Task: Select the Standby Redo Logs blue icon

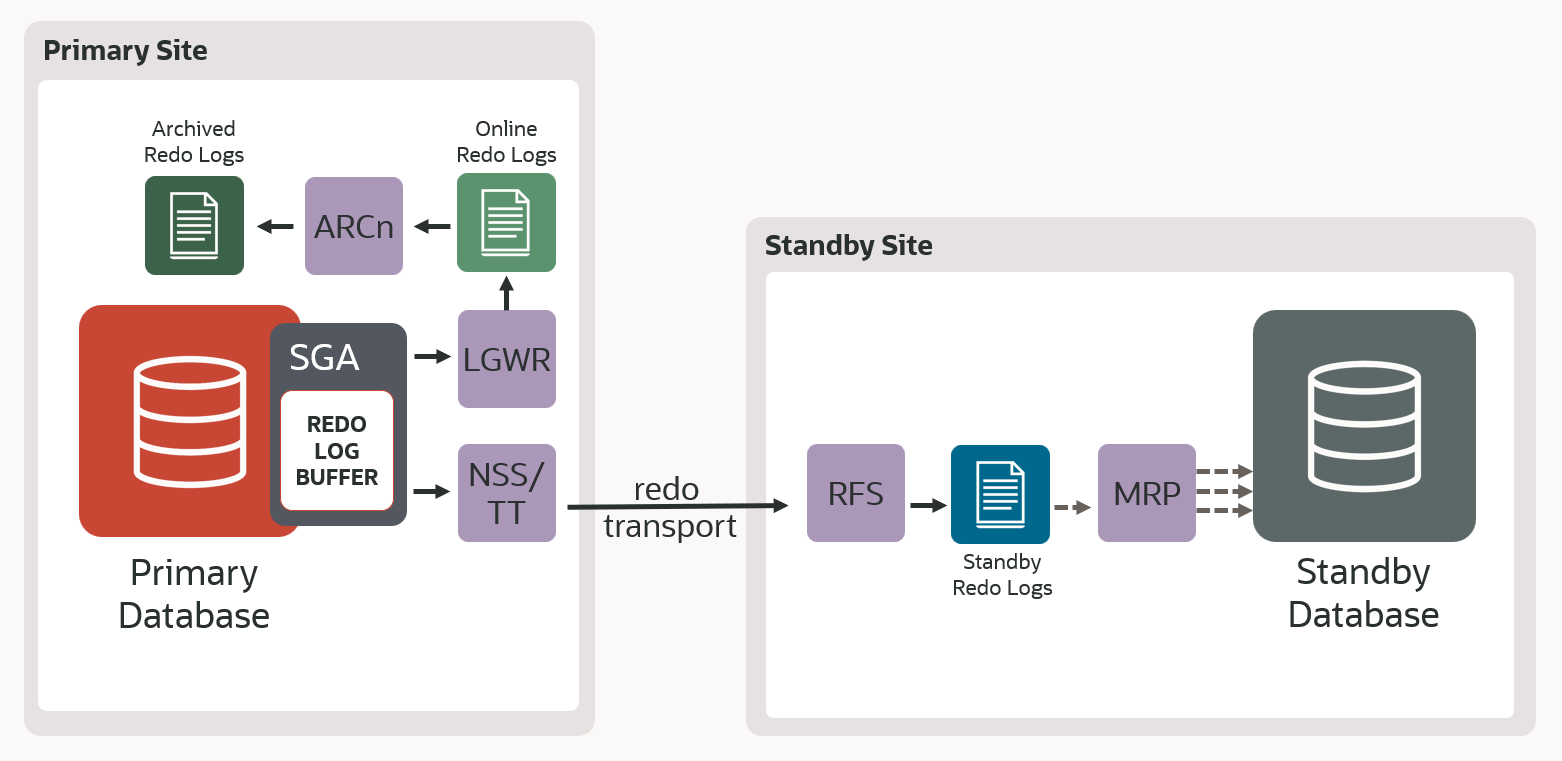Action: [x=1000, y=493]
